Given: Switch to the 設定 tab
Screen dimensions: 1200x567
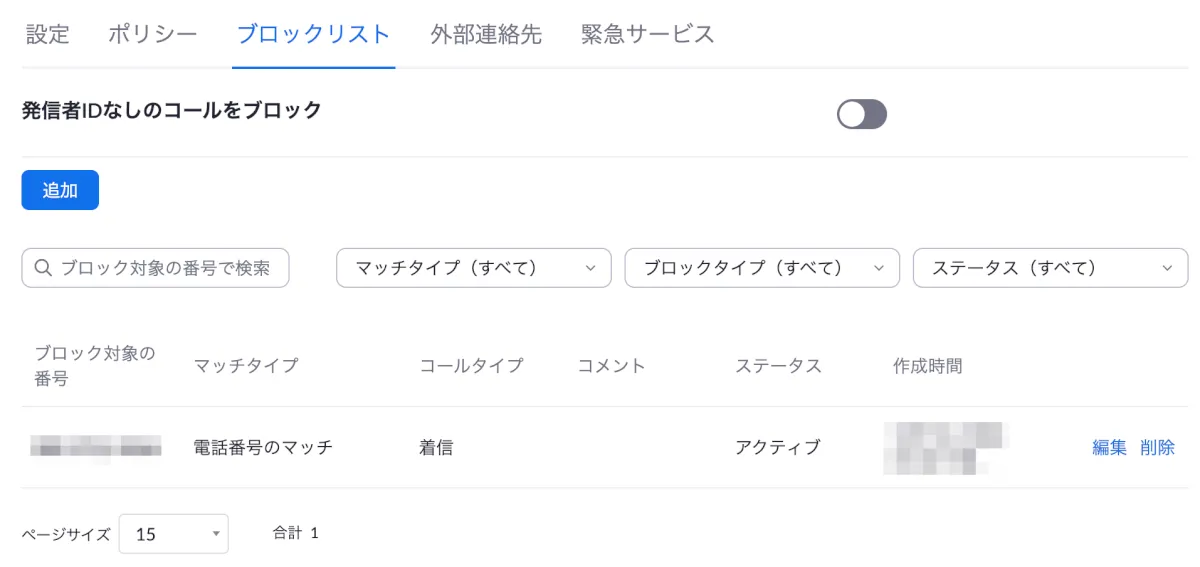Looking at the screenshot, I should coord(47,34).
